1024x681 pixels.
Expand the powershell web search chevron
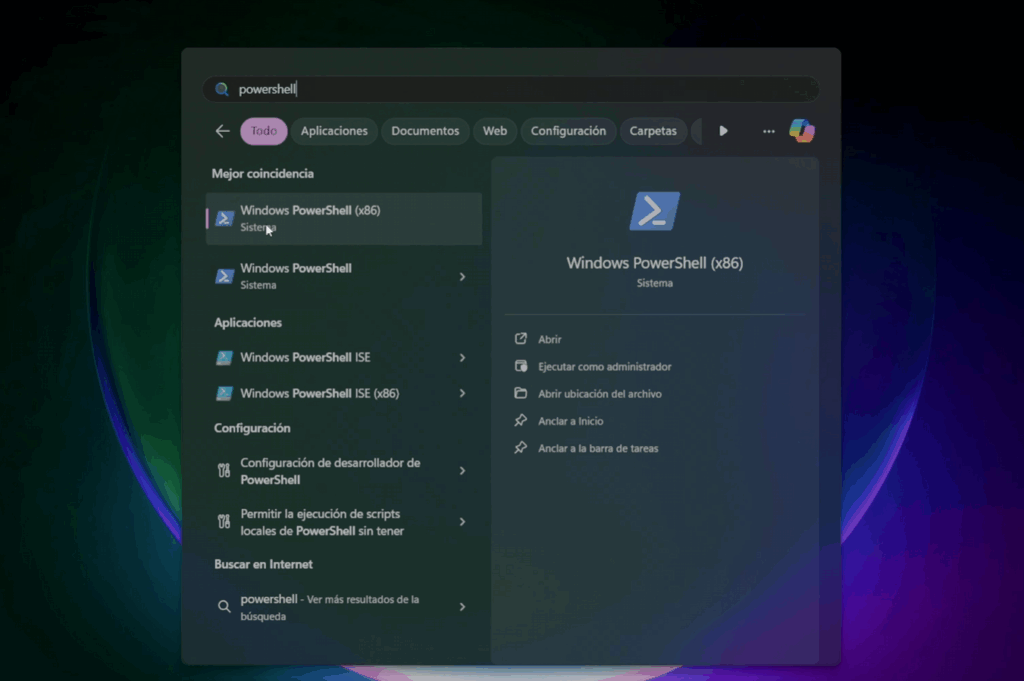click(462, 607)
